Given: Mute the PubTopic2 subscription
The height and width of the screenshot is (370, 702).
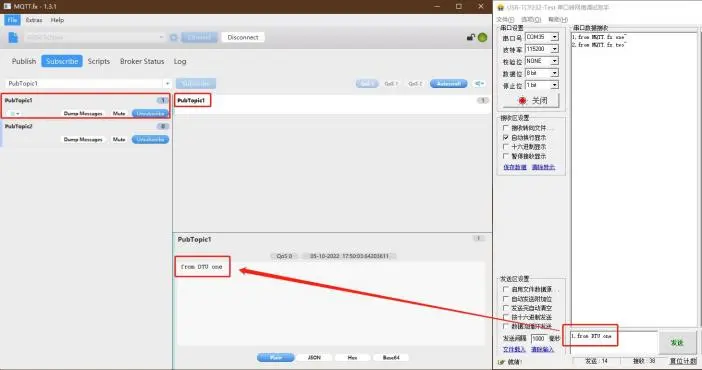Looking at the screenshot, I should [x=119, y=140].
